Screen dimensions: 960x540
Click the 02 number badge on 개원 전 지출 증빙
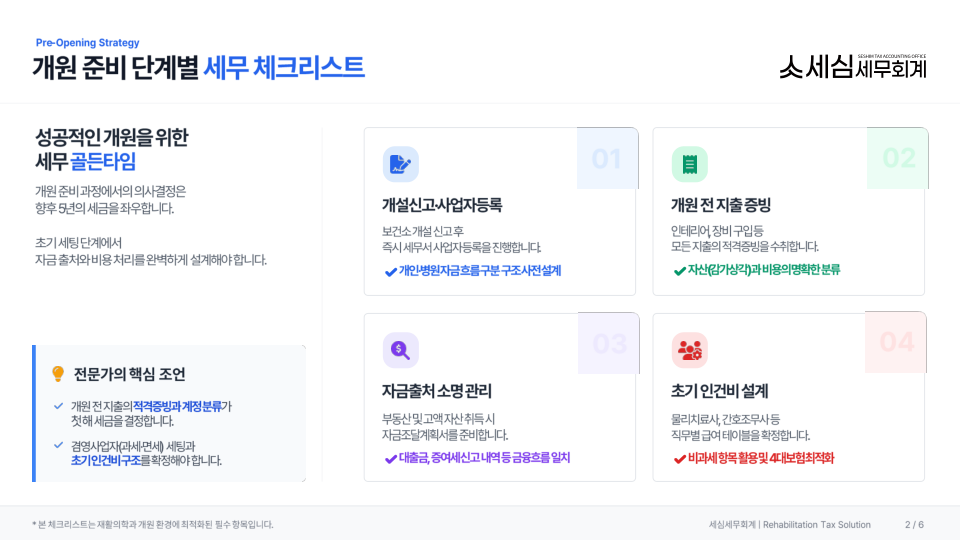[899, 158]
